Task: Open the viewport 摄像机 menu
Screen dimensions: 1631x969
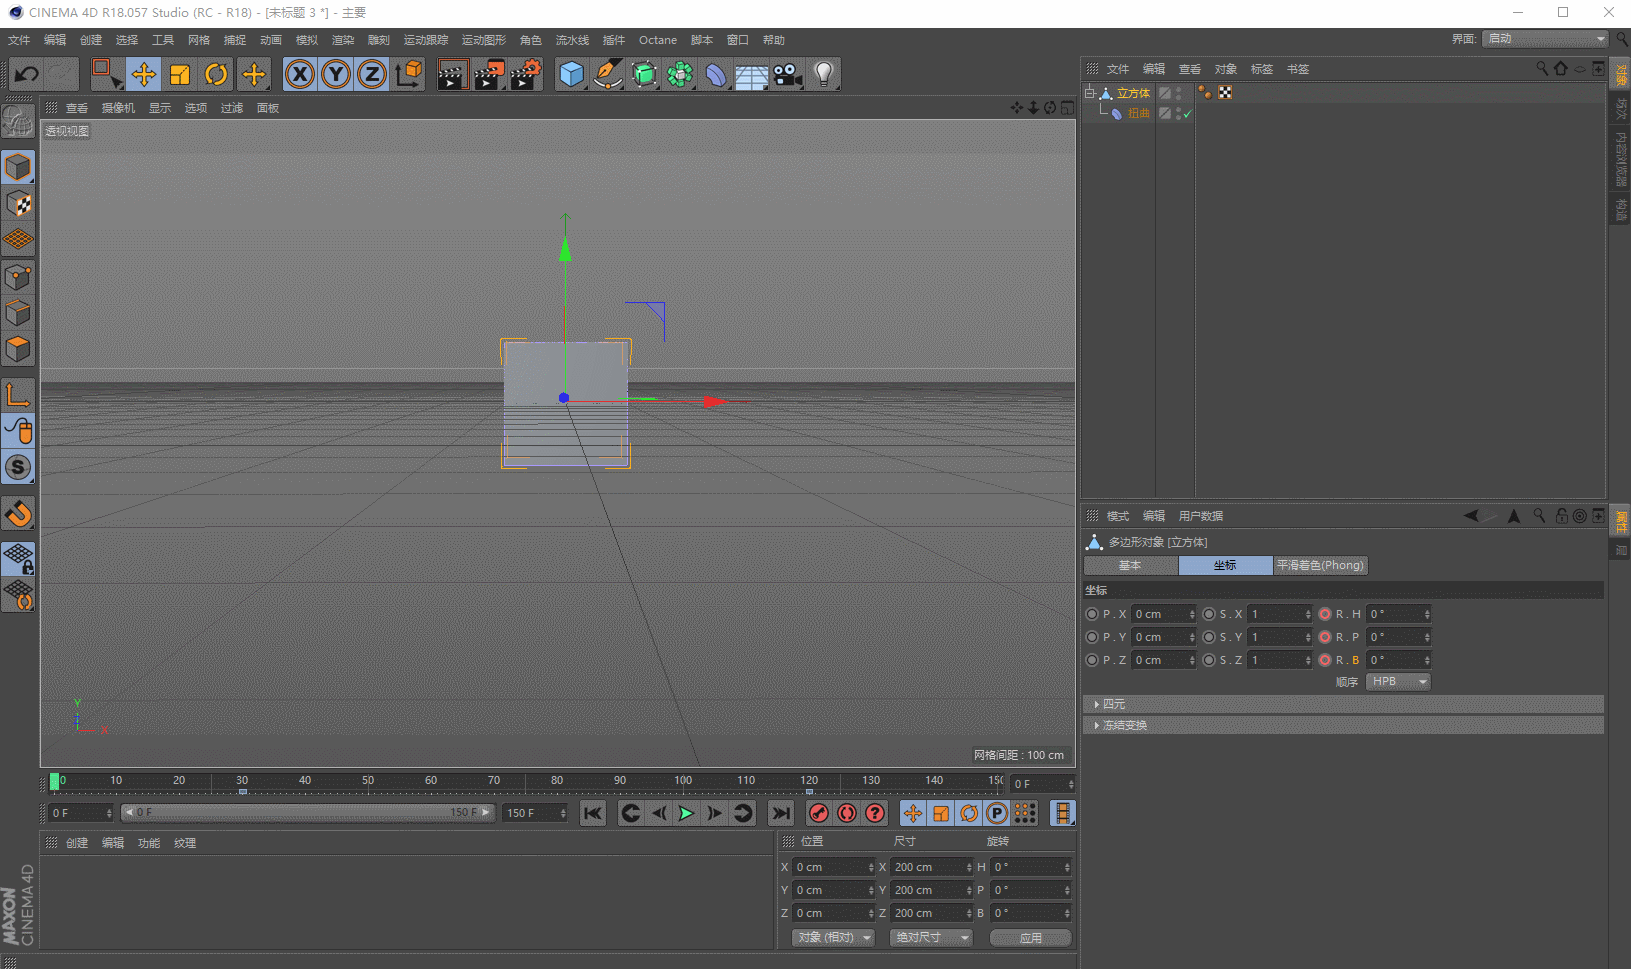Action: (118, 108)
